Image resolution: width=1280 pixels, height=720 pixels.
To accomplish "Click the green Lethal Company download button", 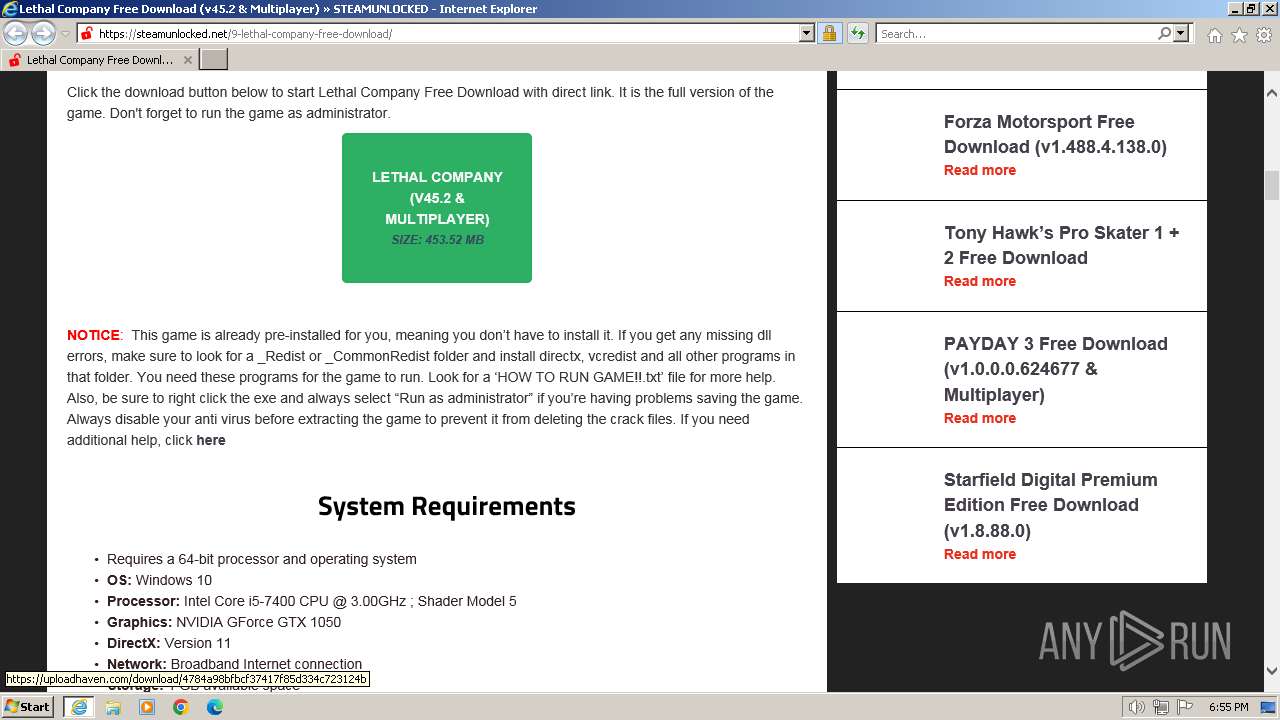I will [x=437, y=208].
